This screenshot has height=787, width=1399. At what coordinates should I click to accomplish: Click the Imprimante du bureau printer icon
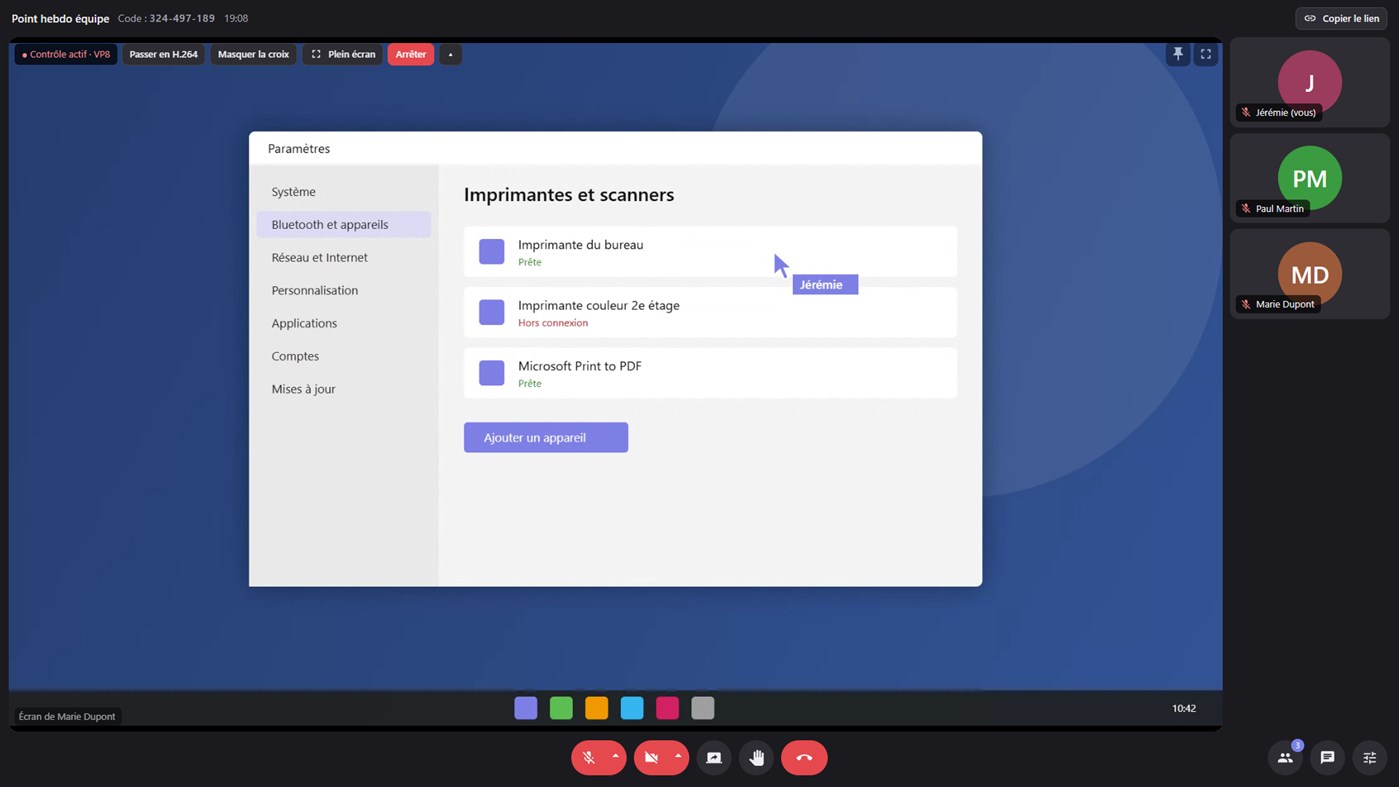coord(491,252)
